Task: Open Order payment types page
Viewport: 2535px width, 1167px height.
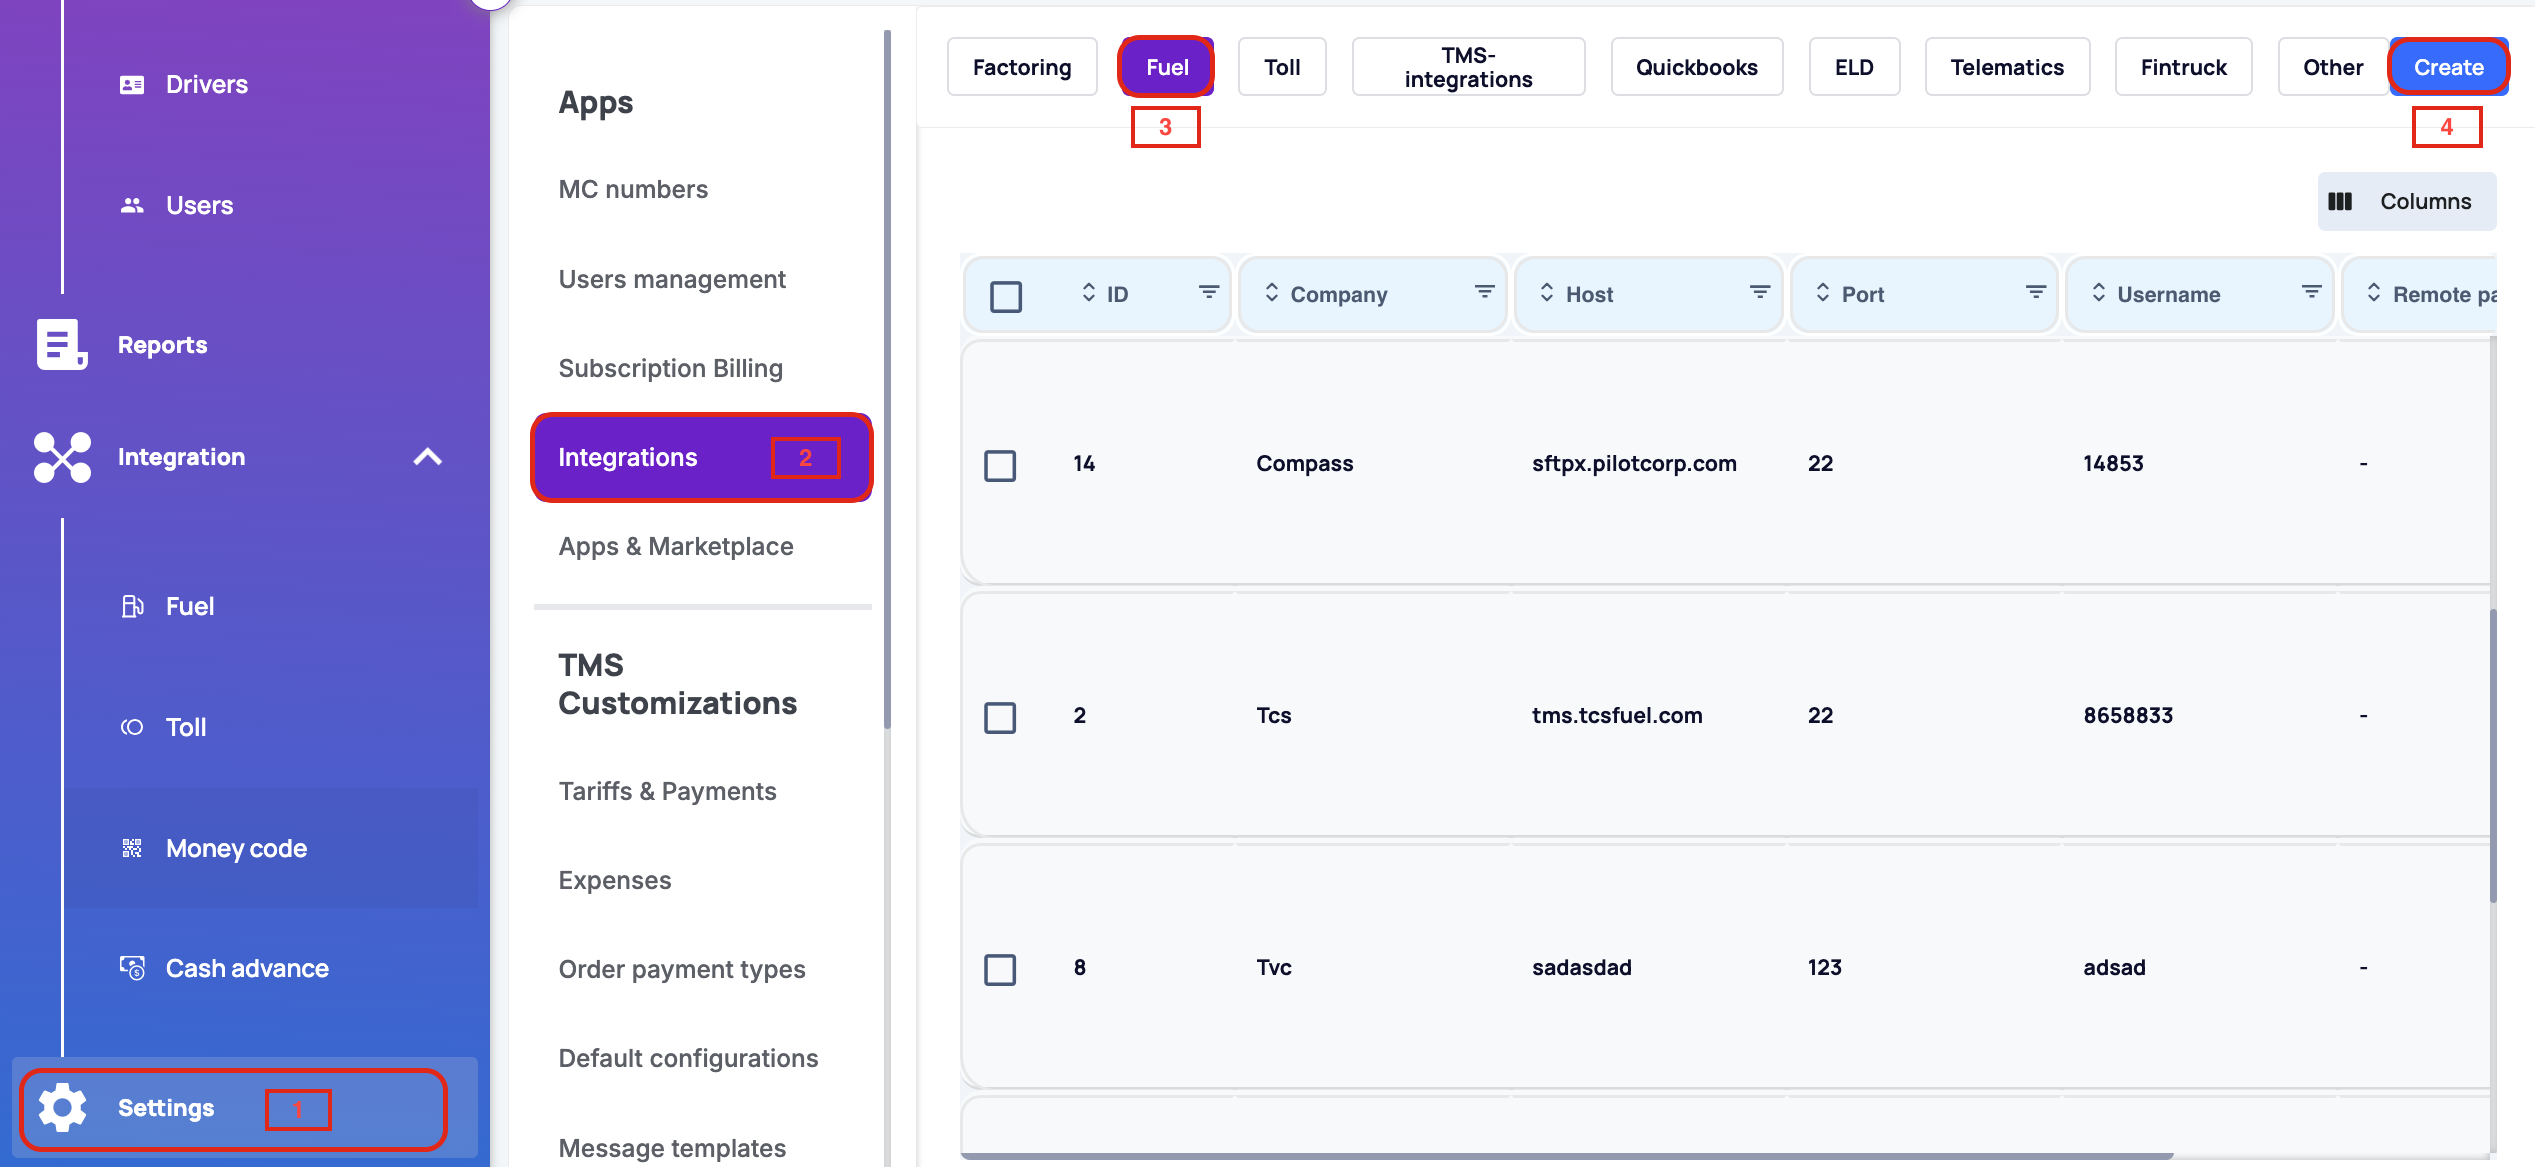Action: pyautogui.click(x=681, y=969)
